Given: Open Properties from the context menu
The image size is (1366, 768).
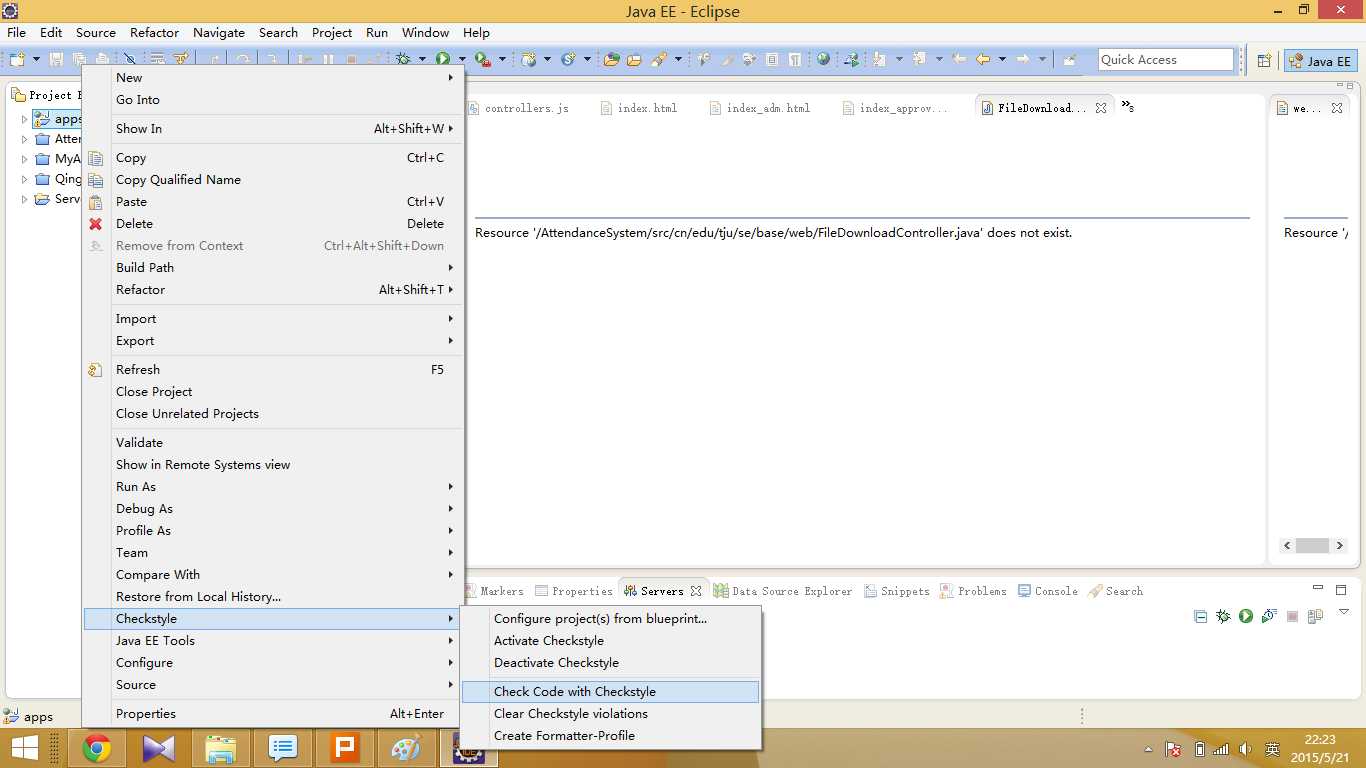Looking at the screenshot, I should [x=273, y=713].
